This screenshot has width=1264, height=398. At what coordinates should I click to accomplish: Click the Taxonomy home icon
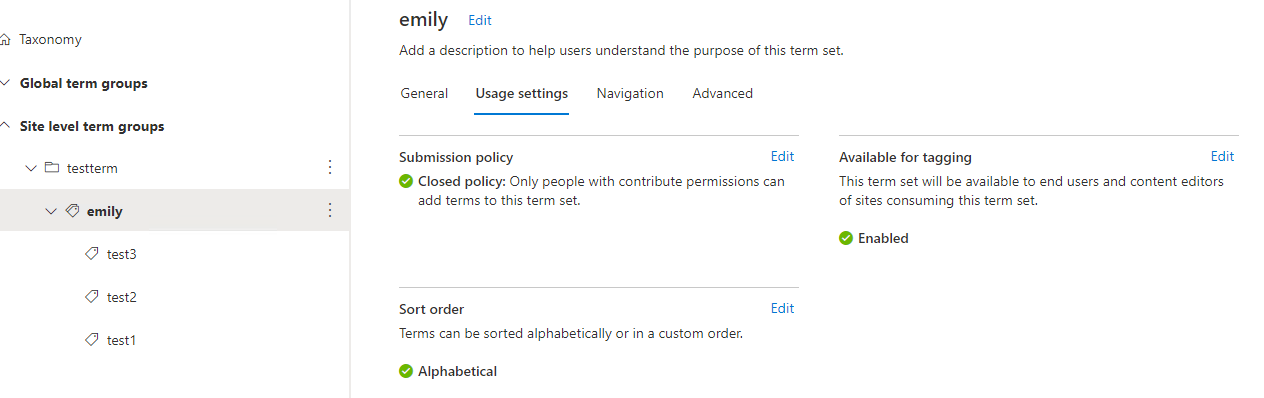click(x=5, y=40)
